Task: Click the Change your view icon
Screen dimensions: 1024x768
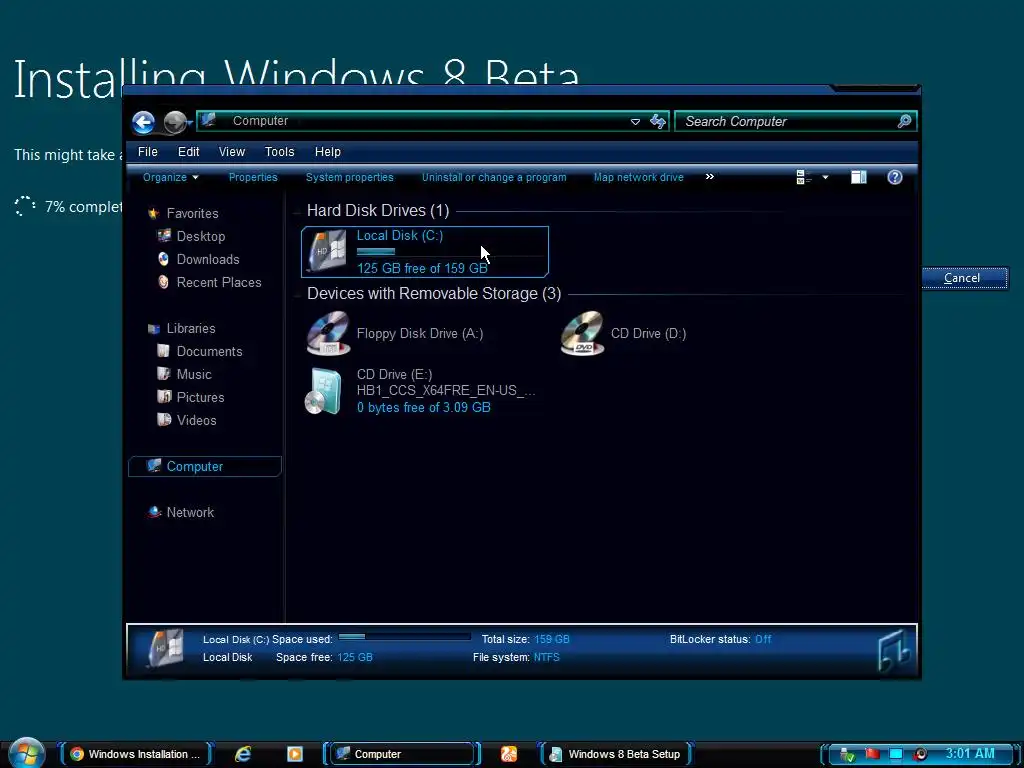Action: click(x=804, y=177)
